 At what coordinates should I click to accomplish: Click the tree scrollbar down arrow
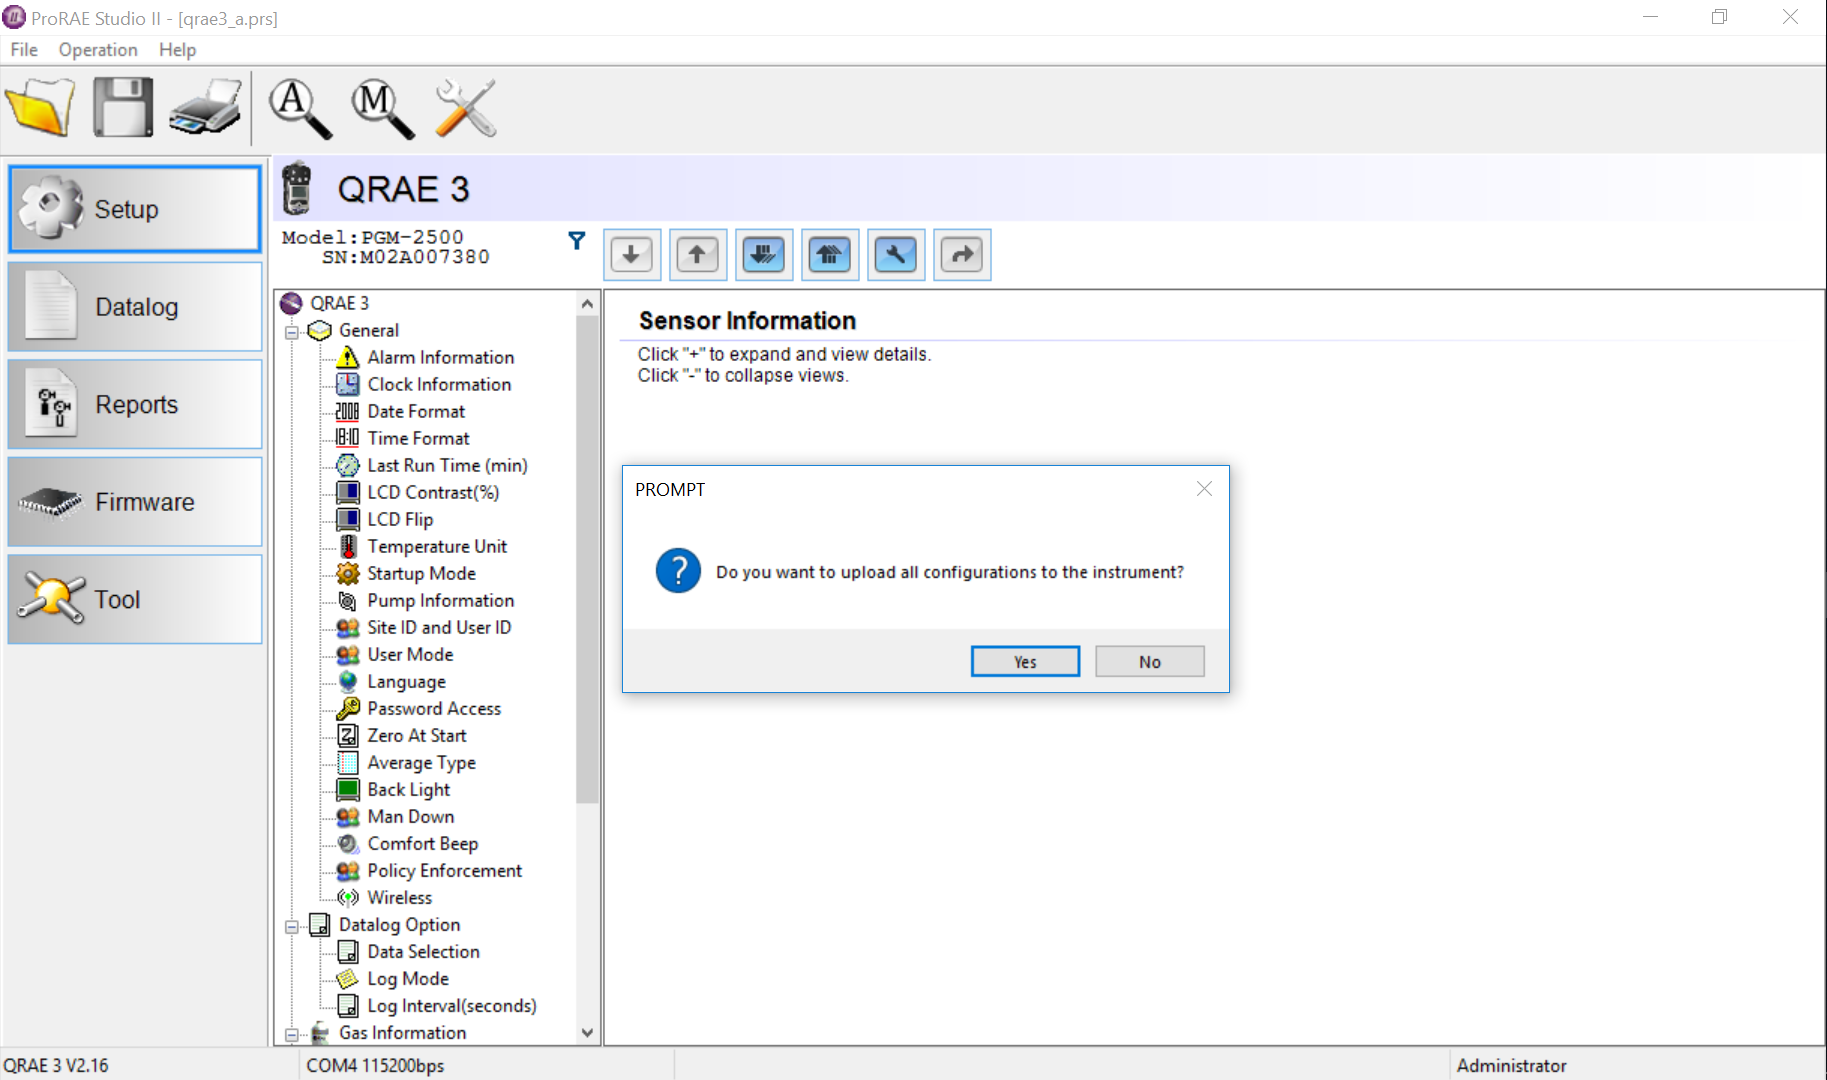pos(587,1032)
